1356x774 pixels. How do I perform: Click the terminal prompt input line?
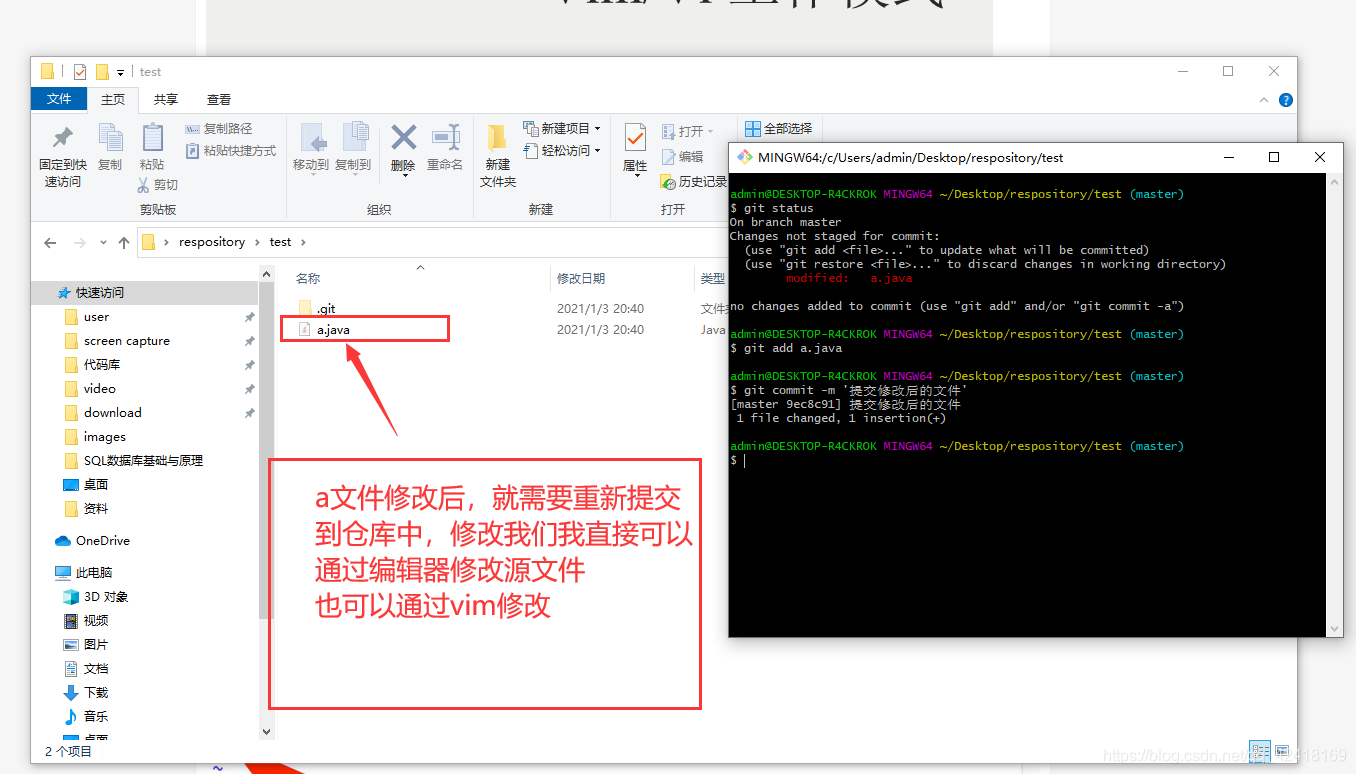[1027, 460]
